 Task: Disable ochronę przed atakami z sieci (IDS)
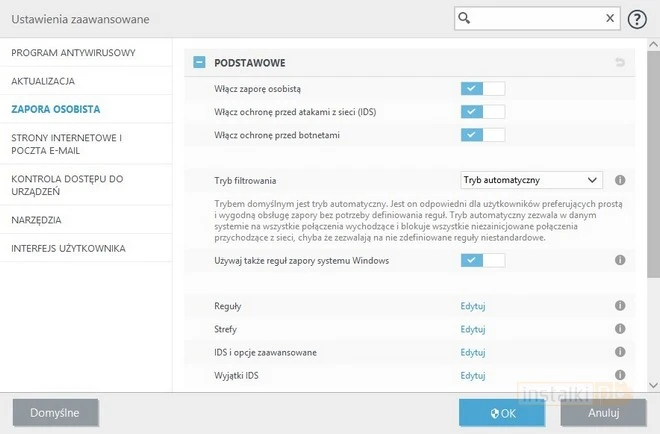[x=483, y=111]
